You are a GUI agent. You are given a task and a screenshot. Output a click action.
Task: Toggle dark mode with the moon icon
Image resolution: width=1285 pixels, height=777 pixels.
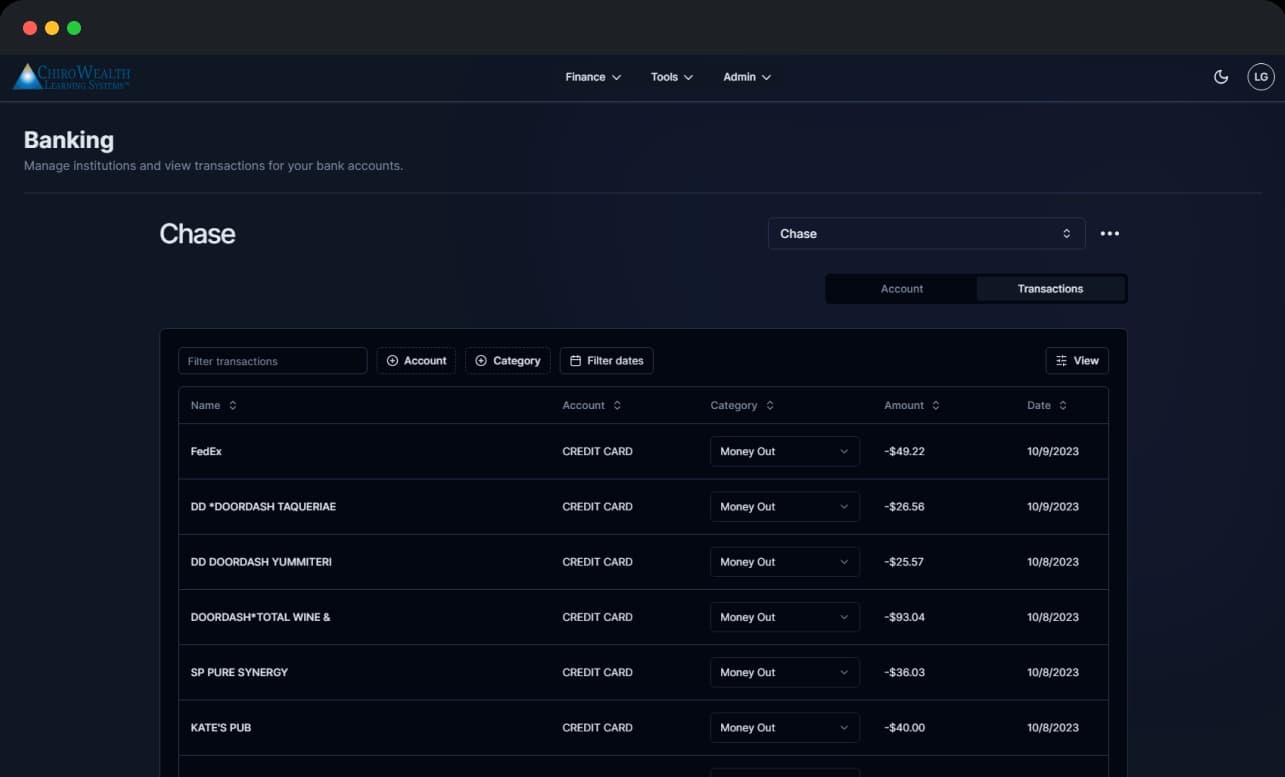[1221, 77]
